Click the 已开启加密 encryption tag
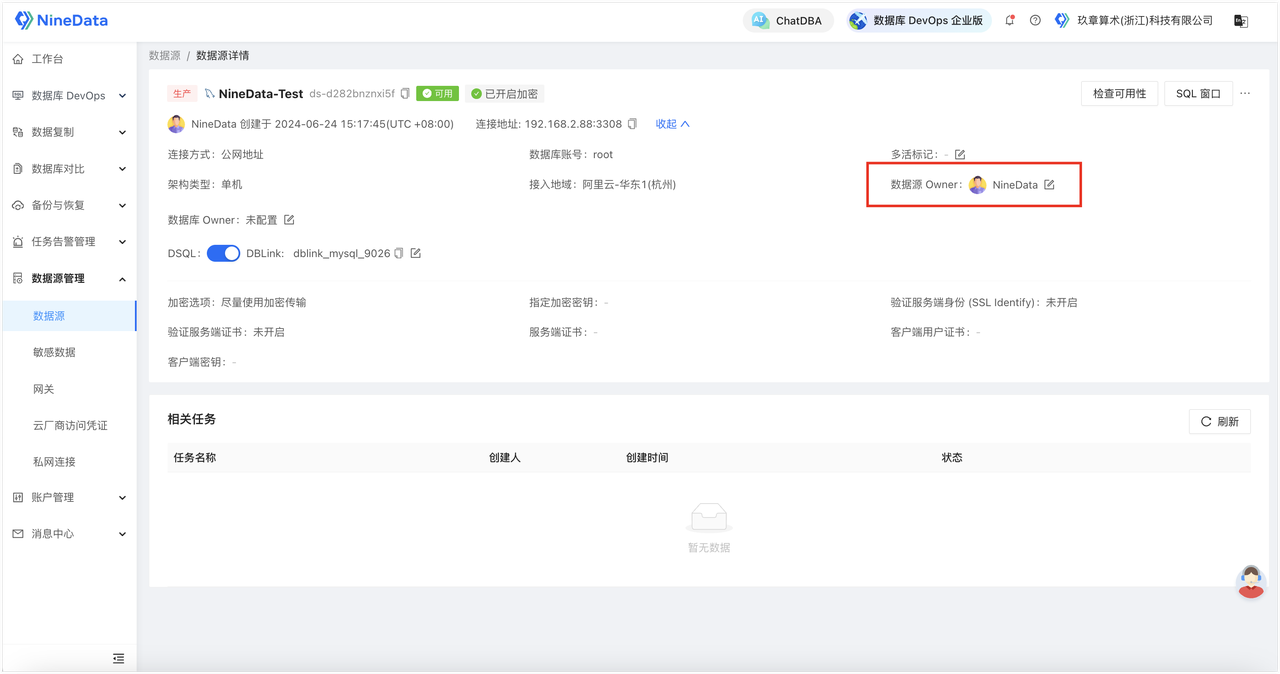Image resolution: width=1280 pixels, height=674 pixels. point(505,94)
